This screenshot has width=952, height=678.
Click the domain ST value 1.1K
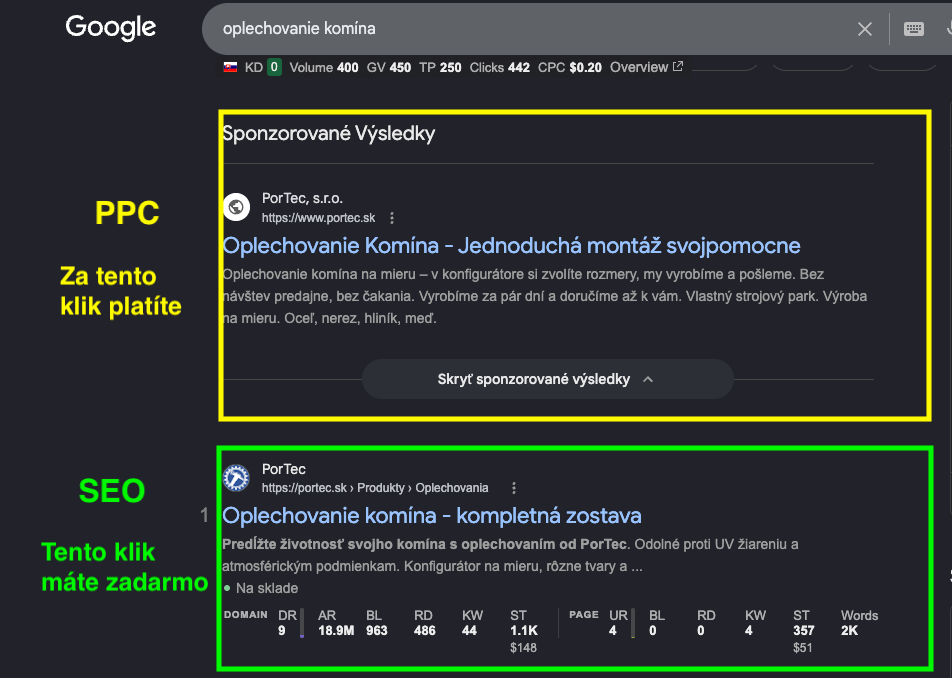(523, 631)
